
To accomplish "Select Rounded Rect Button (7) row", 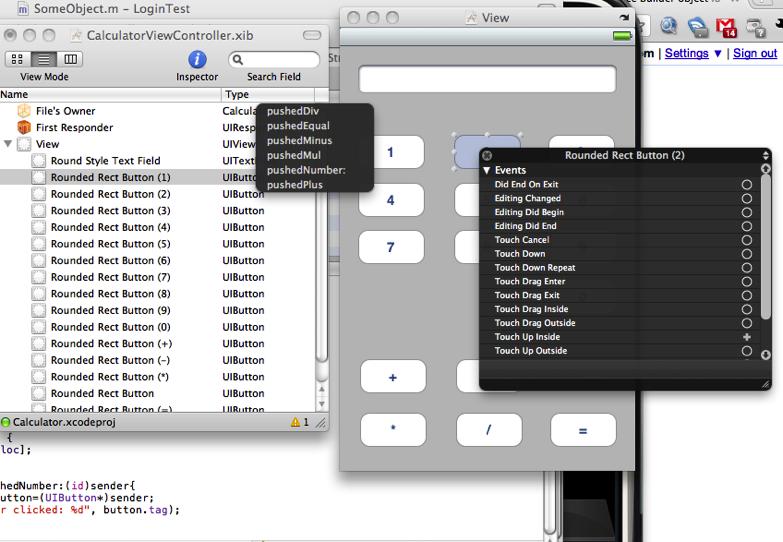I will [x=158, y=277].
